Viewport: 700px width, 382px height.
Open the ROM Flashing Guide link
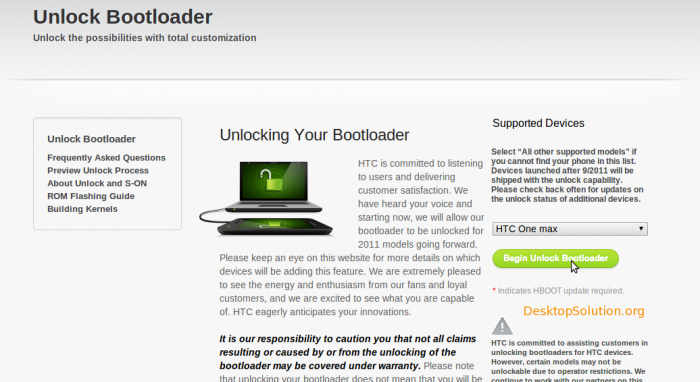[91, 196]
